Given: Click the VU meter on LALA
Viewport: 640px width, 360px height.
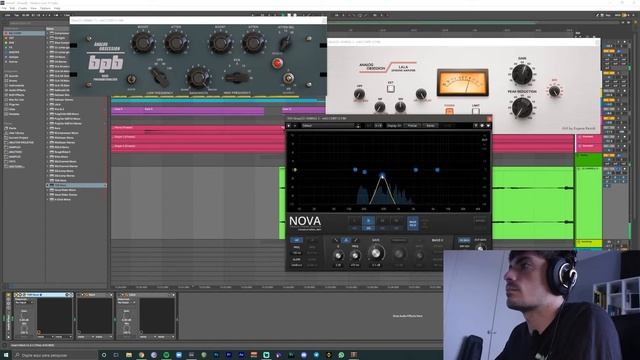Looking at the screenshot, I should pyautogui.click(x=463, y=82).
